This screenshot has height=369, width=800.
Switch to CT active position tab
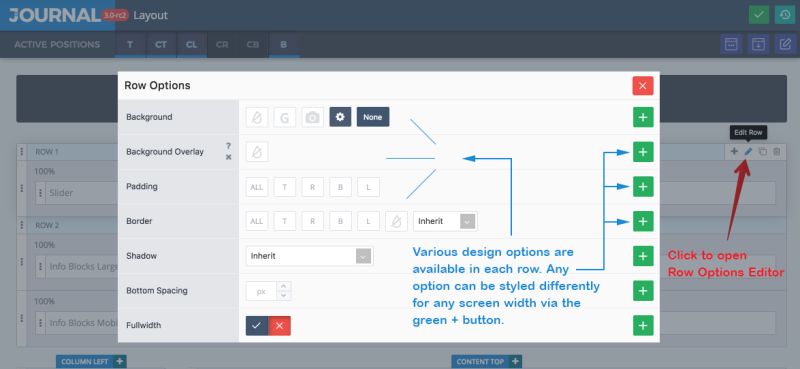point(161,45)
